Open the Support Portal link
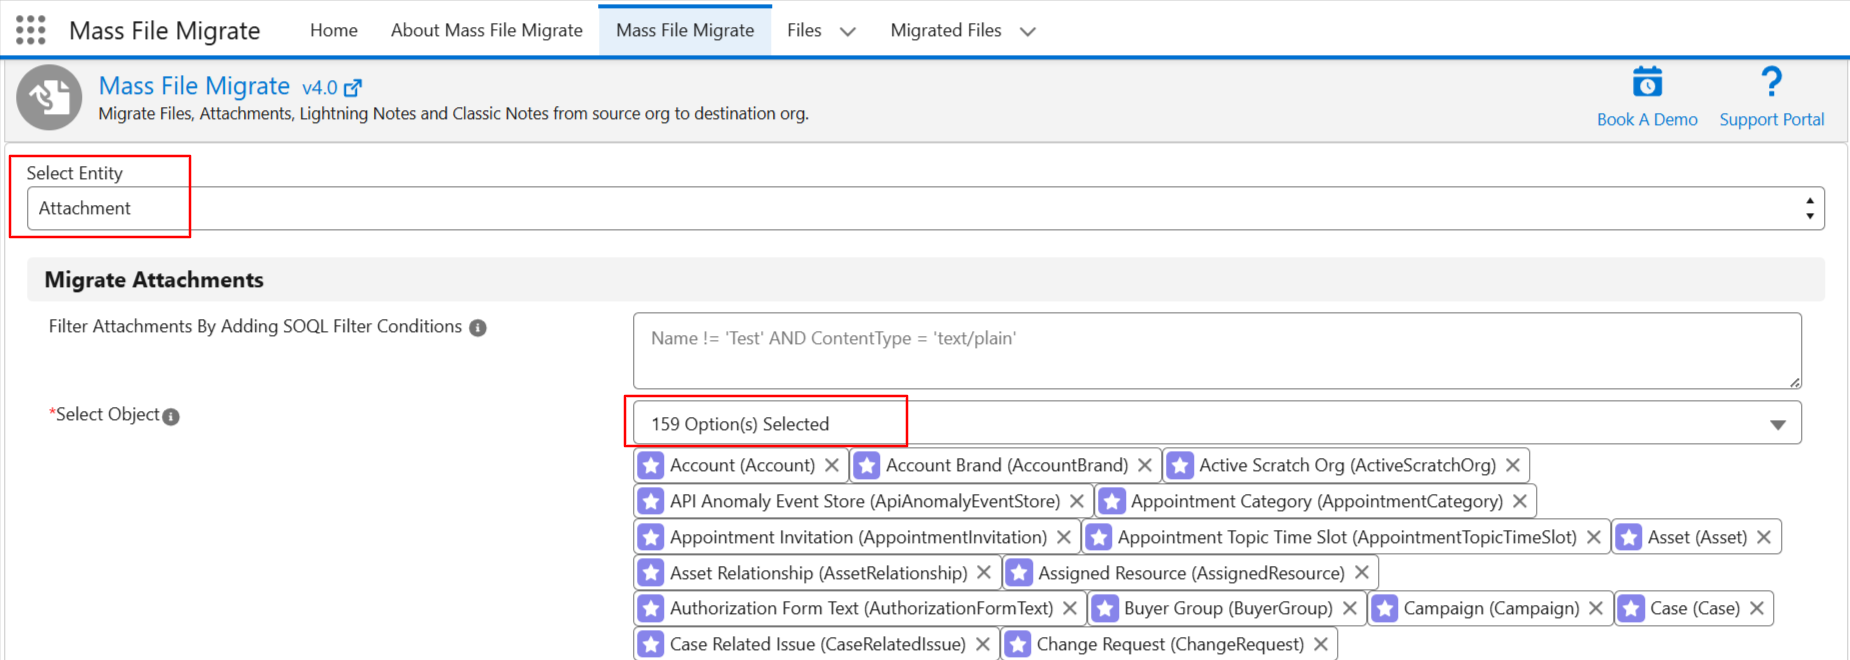 1772,119
